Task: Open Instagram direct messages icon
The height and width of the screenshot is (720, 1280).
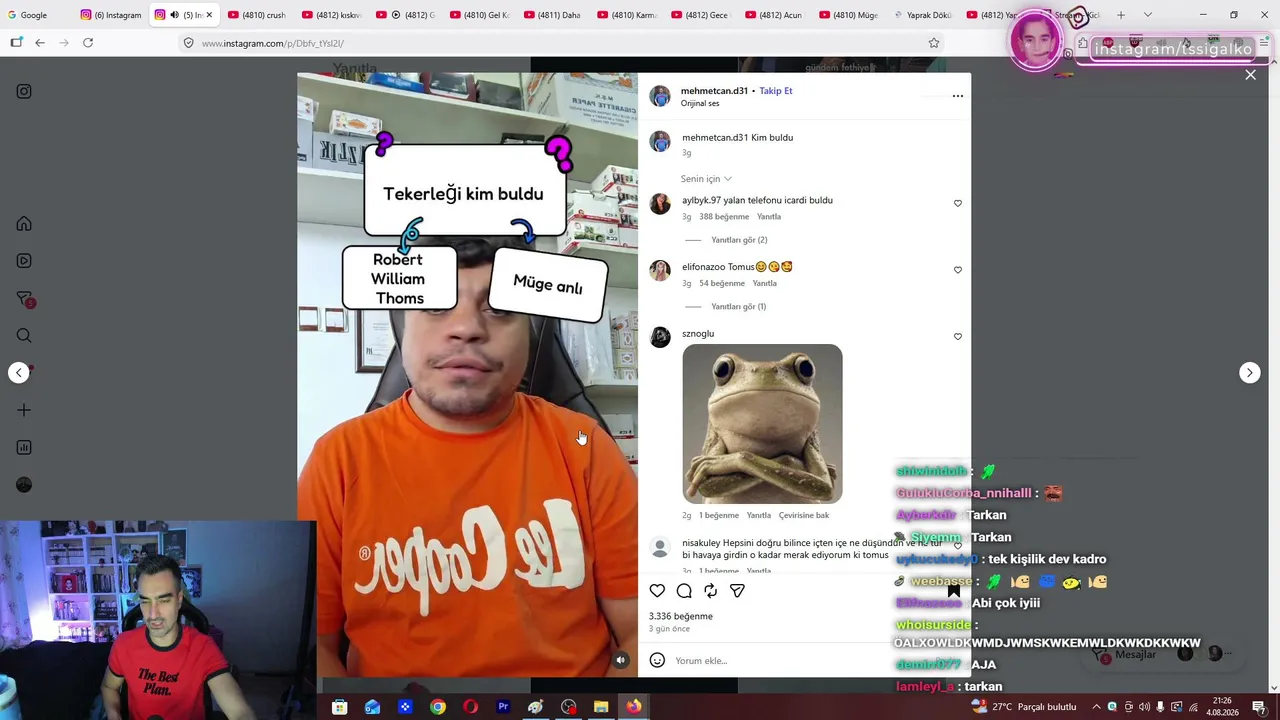Action: [x=25, y=299]
